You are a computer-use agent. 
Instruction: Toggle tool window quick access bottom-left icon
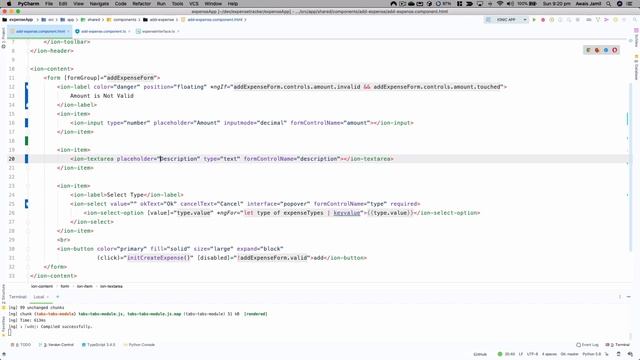(4, 354)
